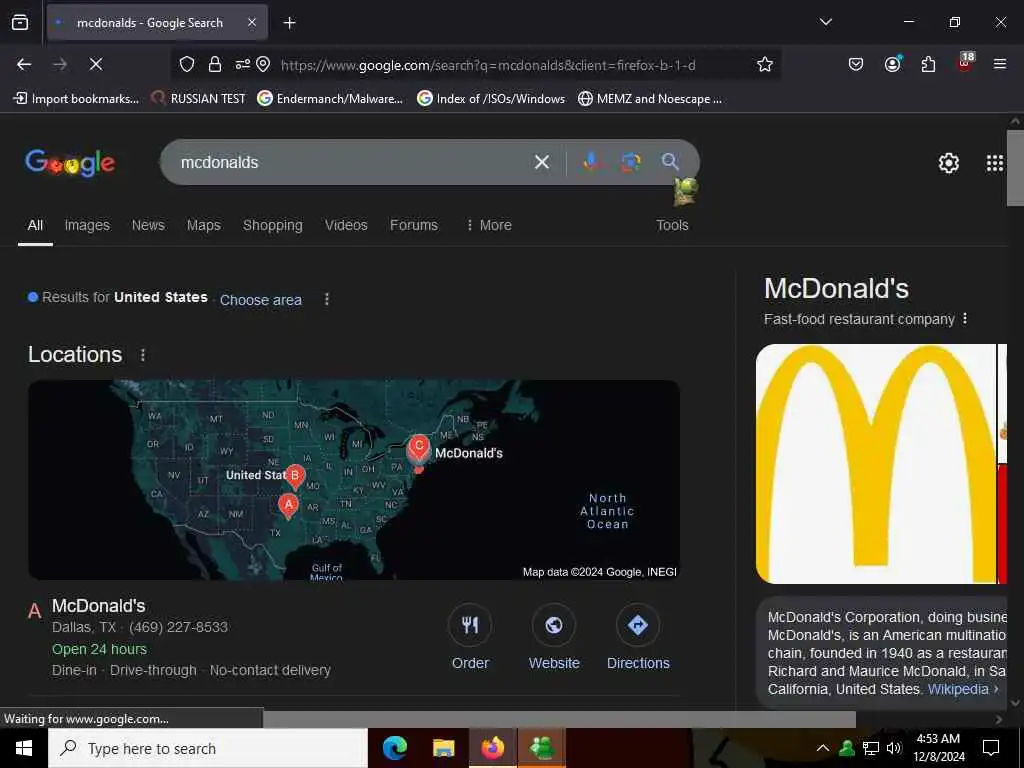Open a new tab with plus icon
The width and height of the screenshot is (1024, 768).
[289, 23]
